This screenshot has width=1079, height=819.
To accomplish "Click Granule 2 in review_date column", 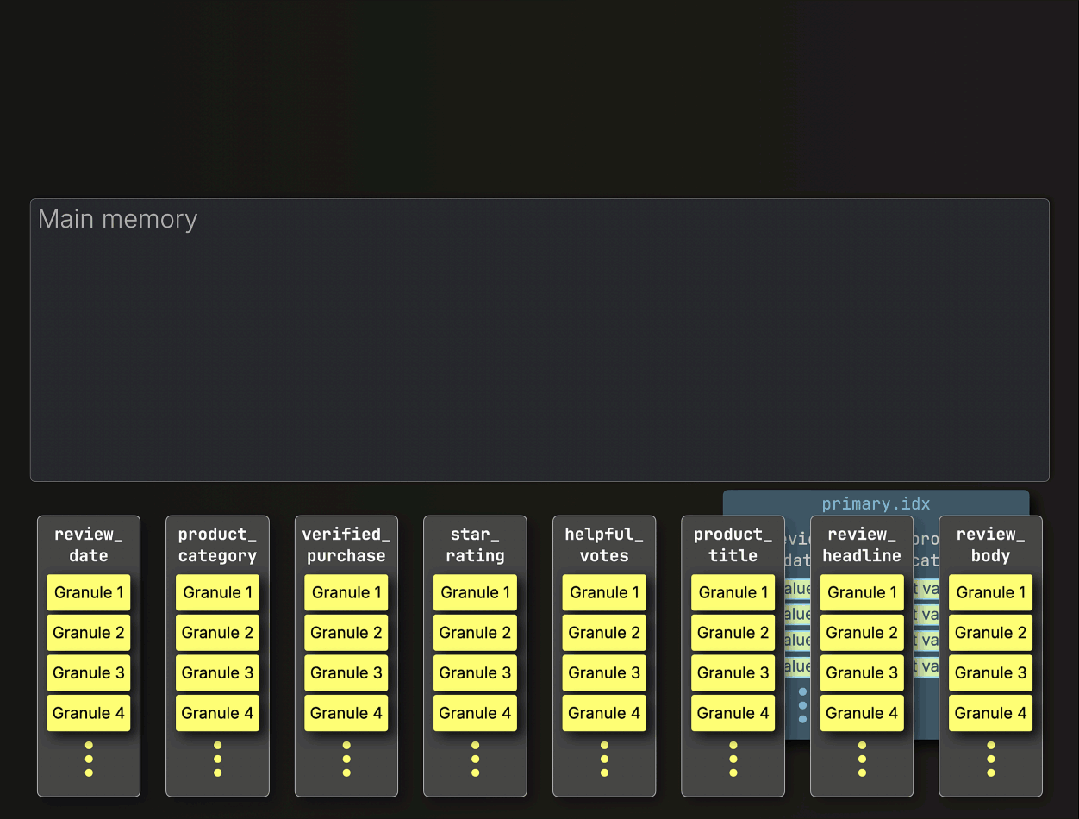I will (x=88, y=632).
